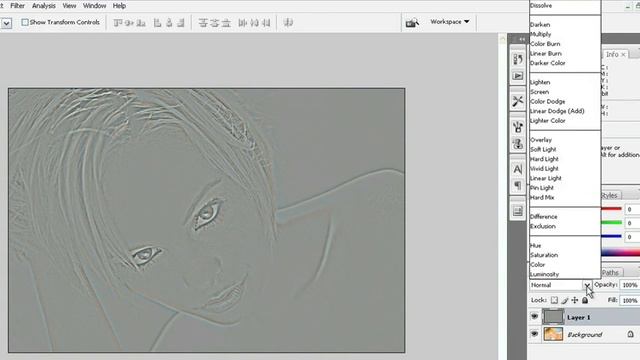
Task: Select the Background layer thumbnail
Action: 553,334
